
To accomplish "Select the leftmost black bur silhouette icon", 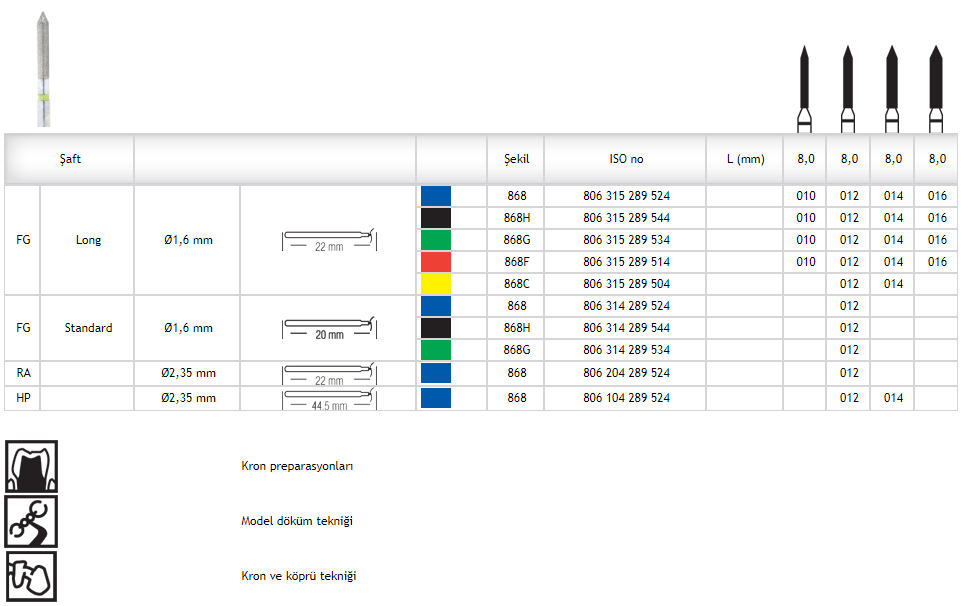I will click(804, 88).
